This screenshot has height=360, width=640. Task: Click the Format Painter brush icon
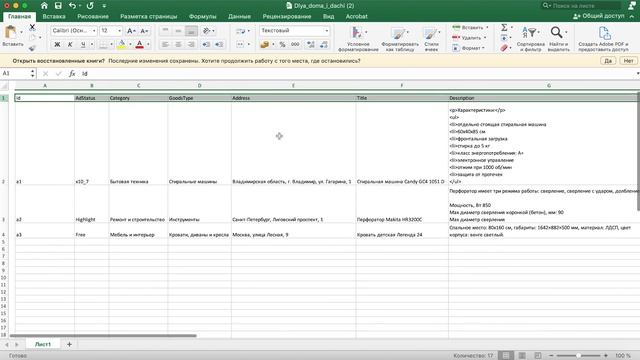32,48
